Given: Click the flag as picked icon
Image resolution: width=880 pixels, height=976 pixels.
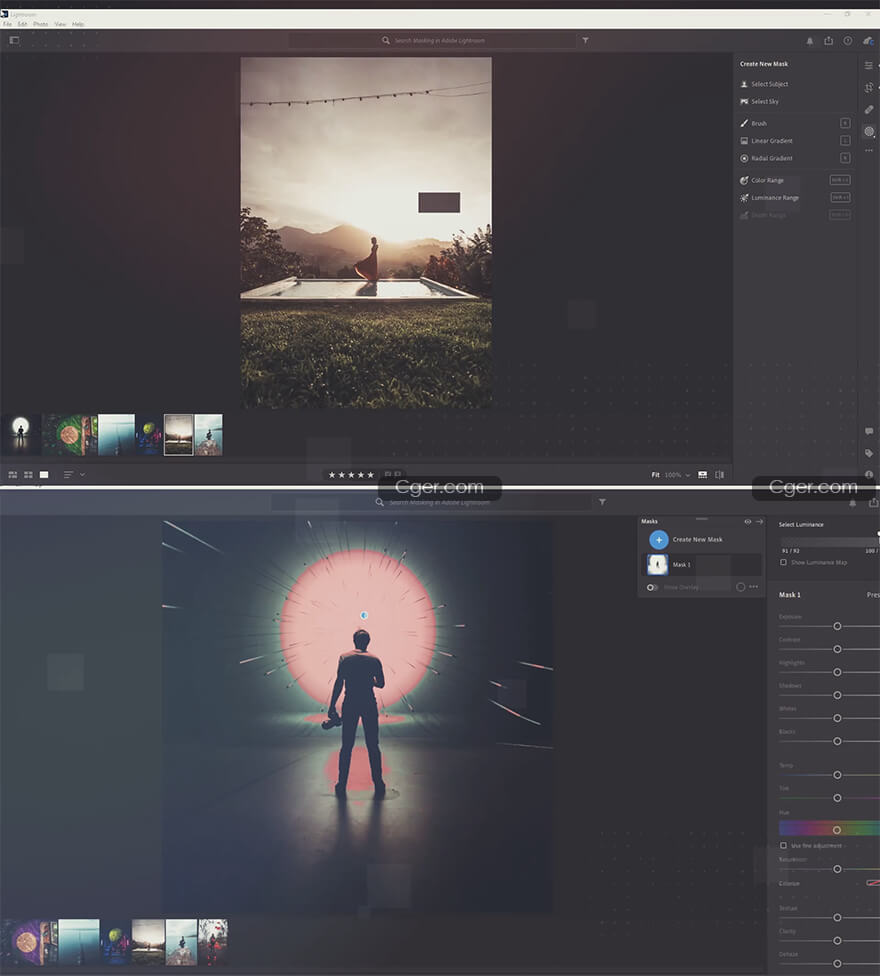Looking at the screenshot, I should tap(388, 475).
